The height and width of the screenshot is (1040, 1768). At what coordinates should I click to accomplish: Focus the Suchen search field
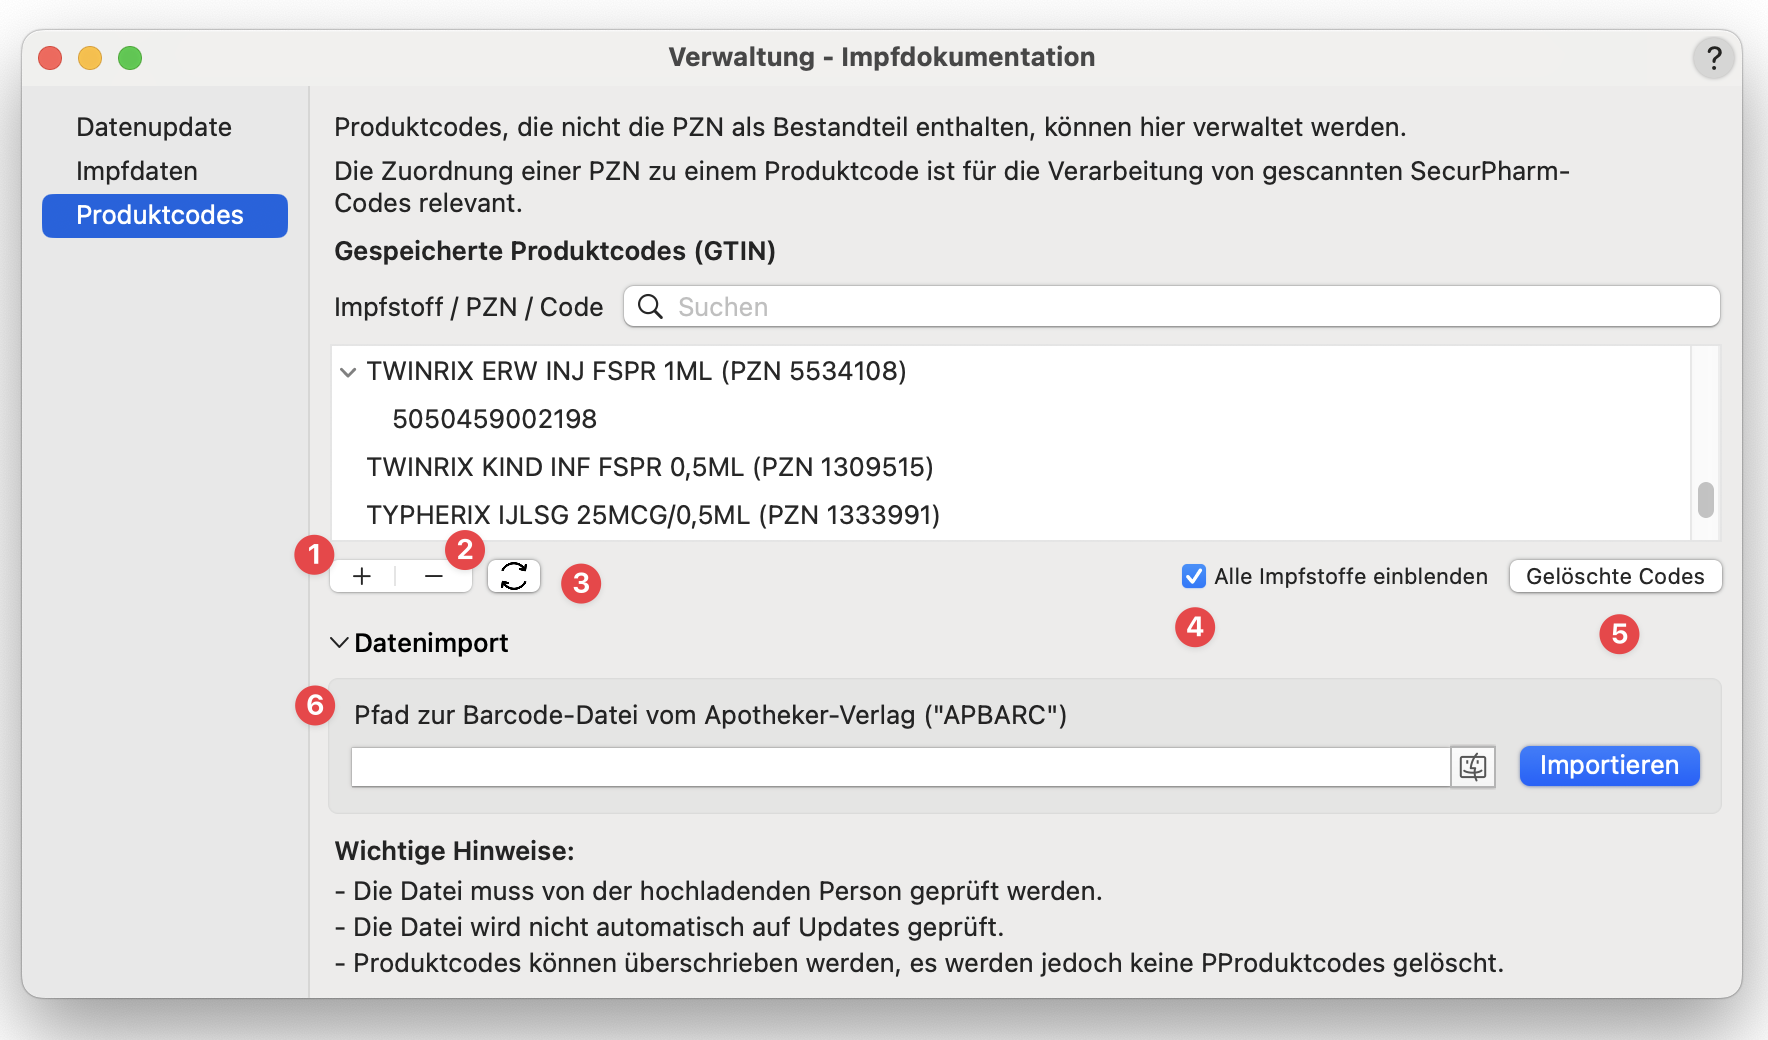[1190, 307]
